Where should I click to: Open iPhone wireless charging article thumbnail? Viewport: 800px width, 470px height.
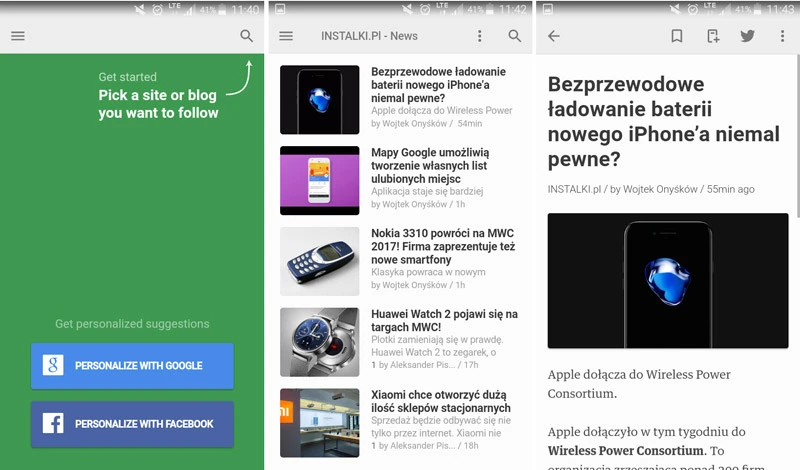coord(319,100)
